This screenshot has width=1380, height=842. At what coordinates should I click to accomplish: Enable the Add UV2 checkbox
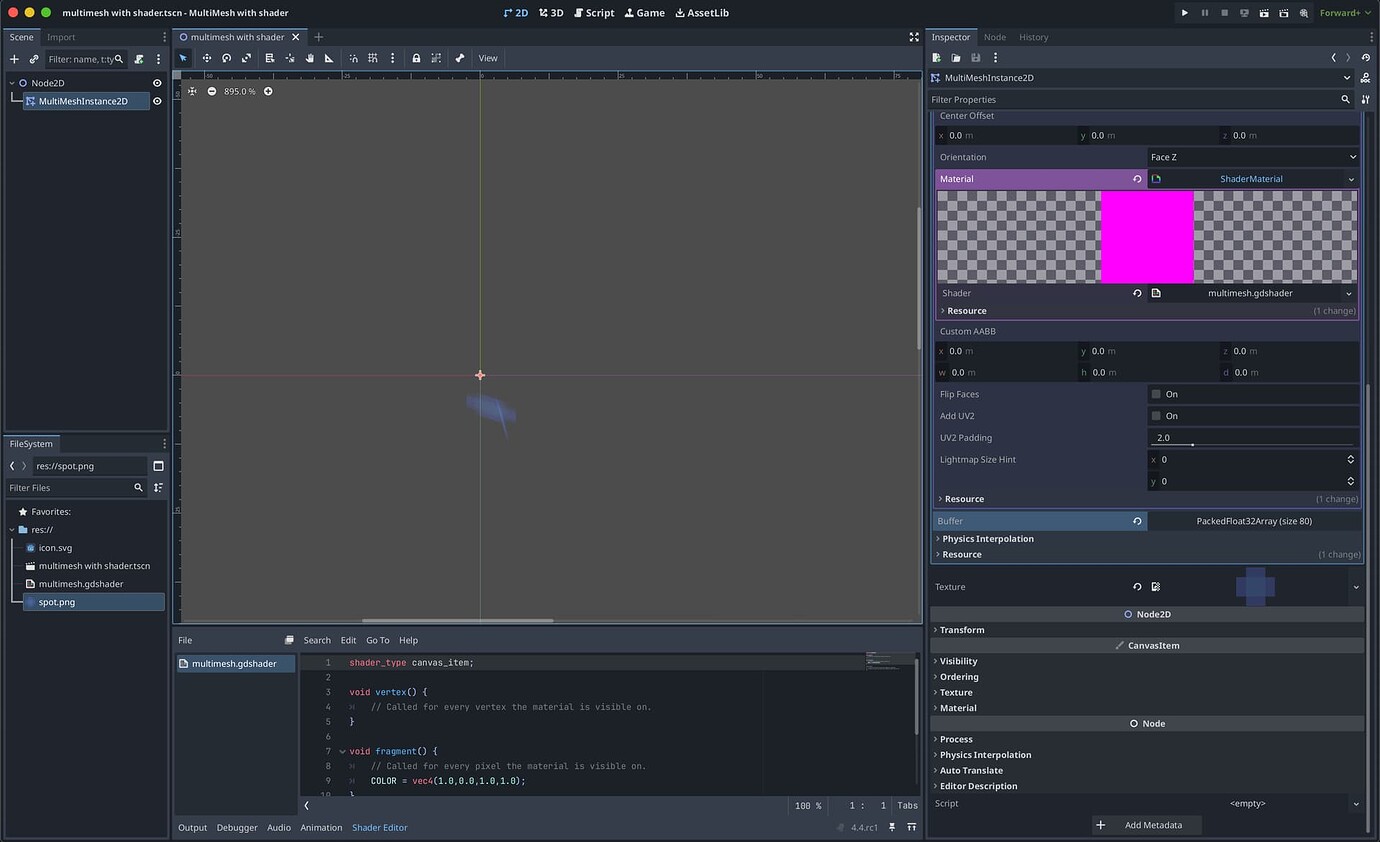coord(1156,415)
